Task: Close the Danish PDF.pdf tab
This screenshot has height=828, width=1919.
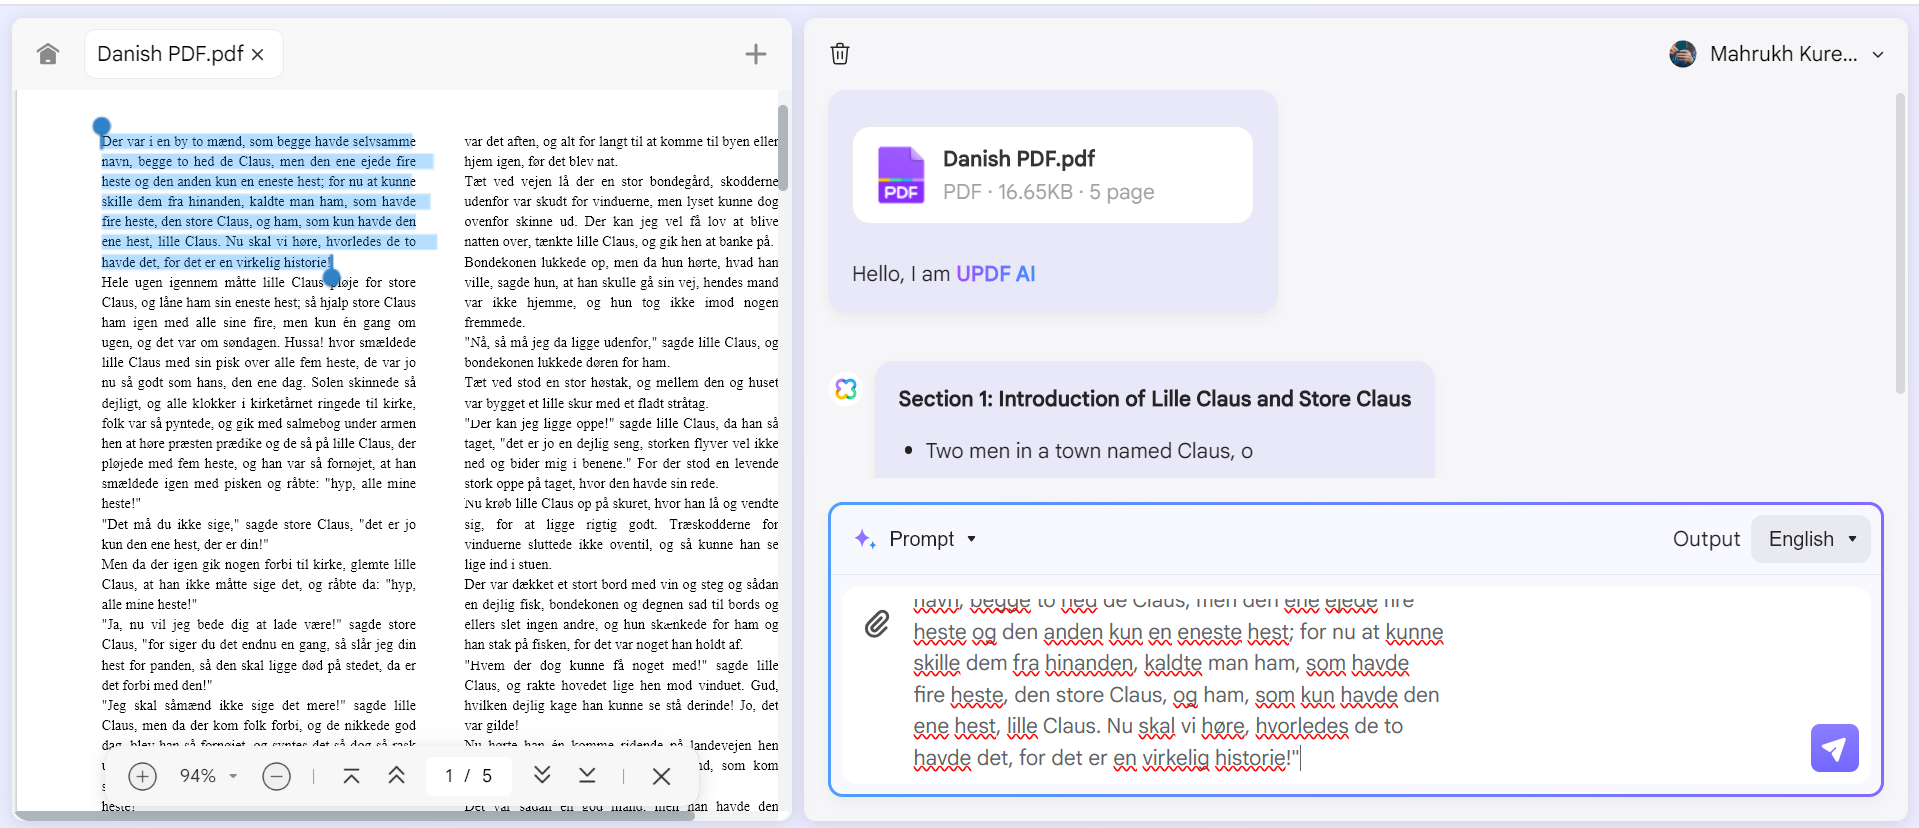Action: click(x=258, y=54)
